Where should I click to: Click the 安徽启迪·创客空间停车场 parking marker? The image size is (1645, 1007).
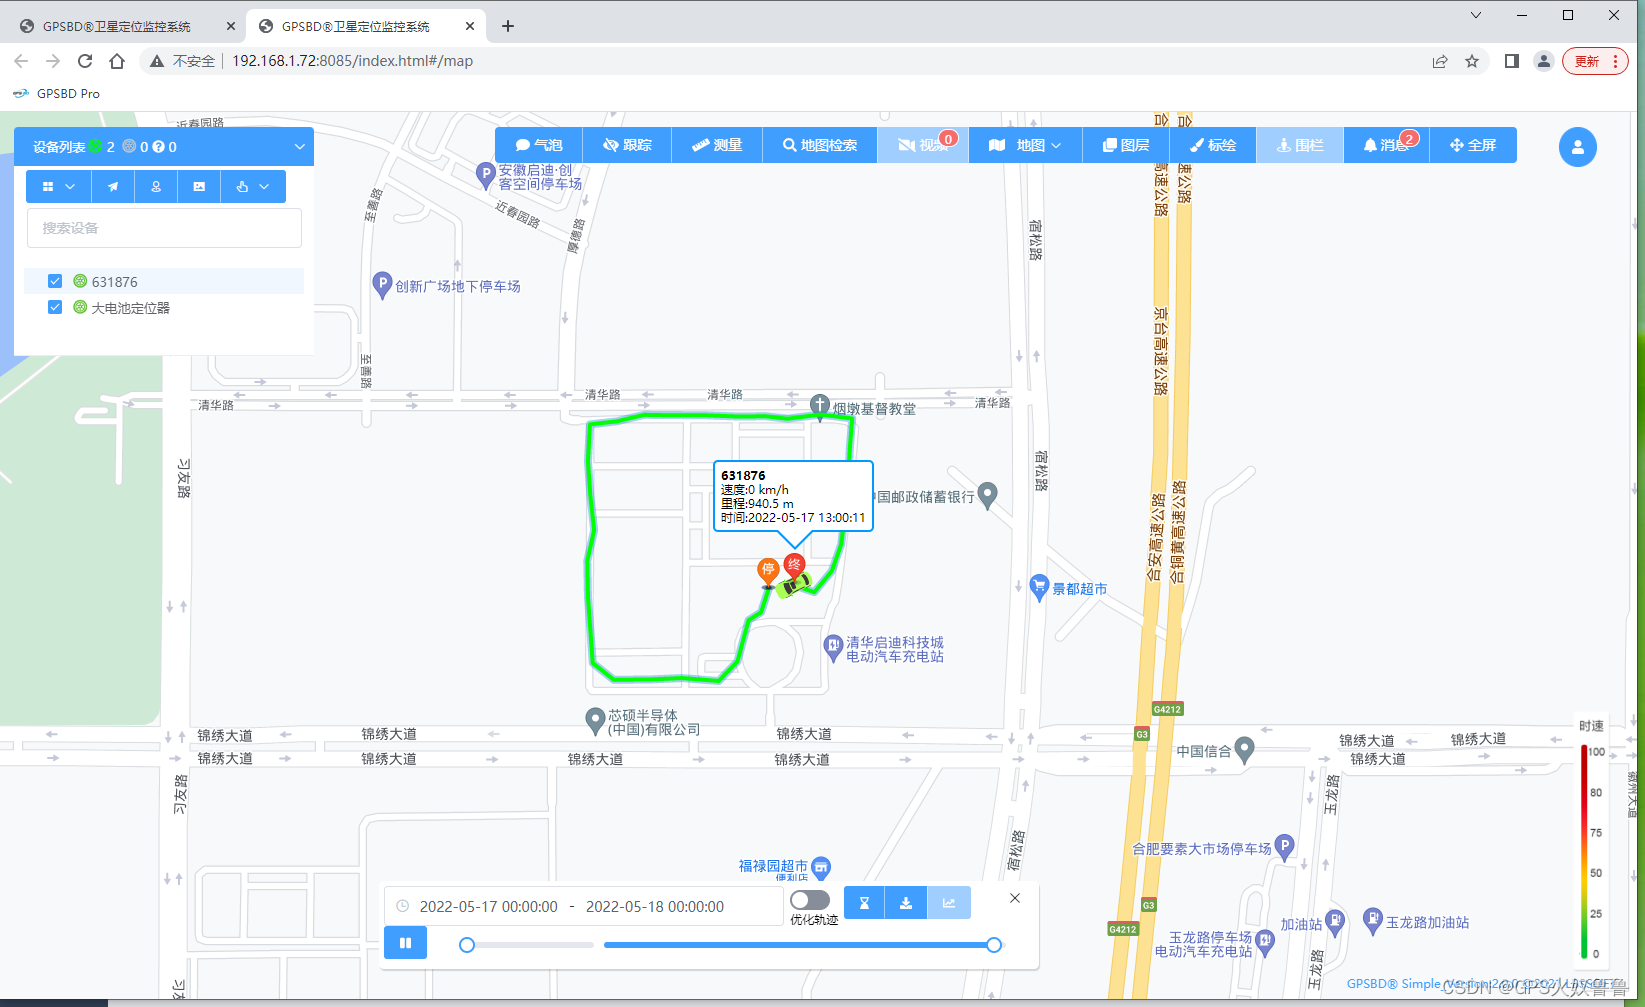coord(486,176)
